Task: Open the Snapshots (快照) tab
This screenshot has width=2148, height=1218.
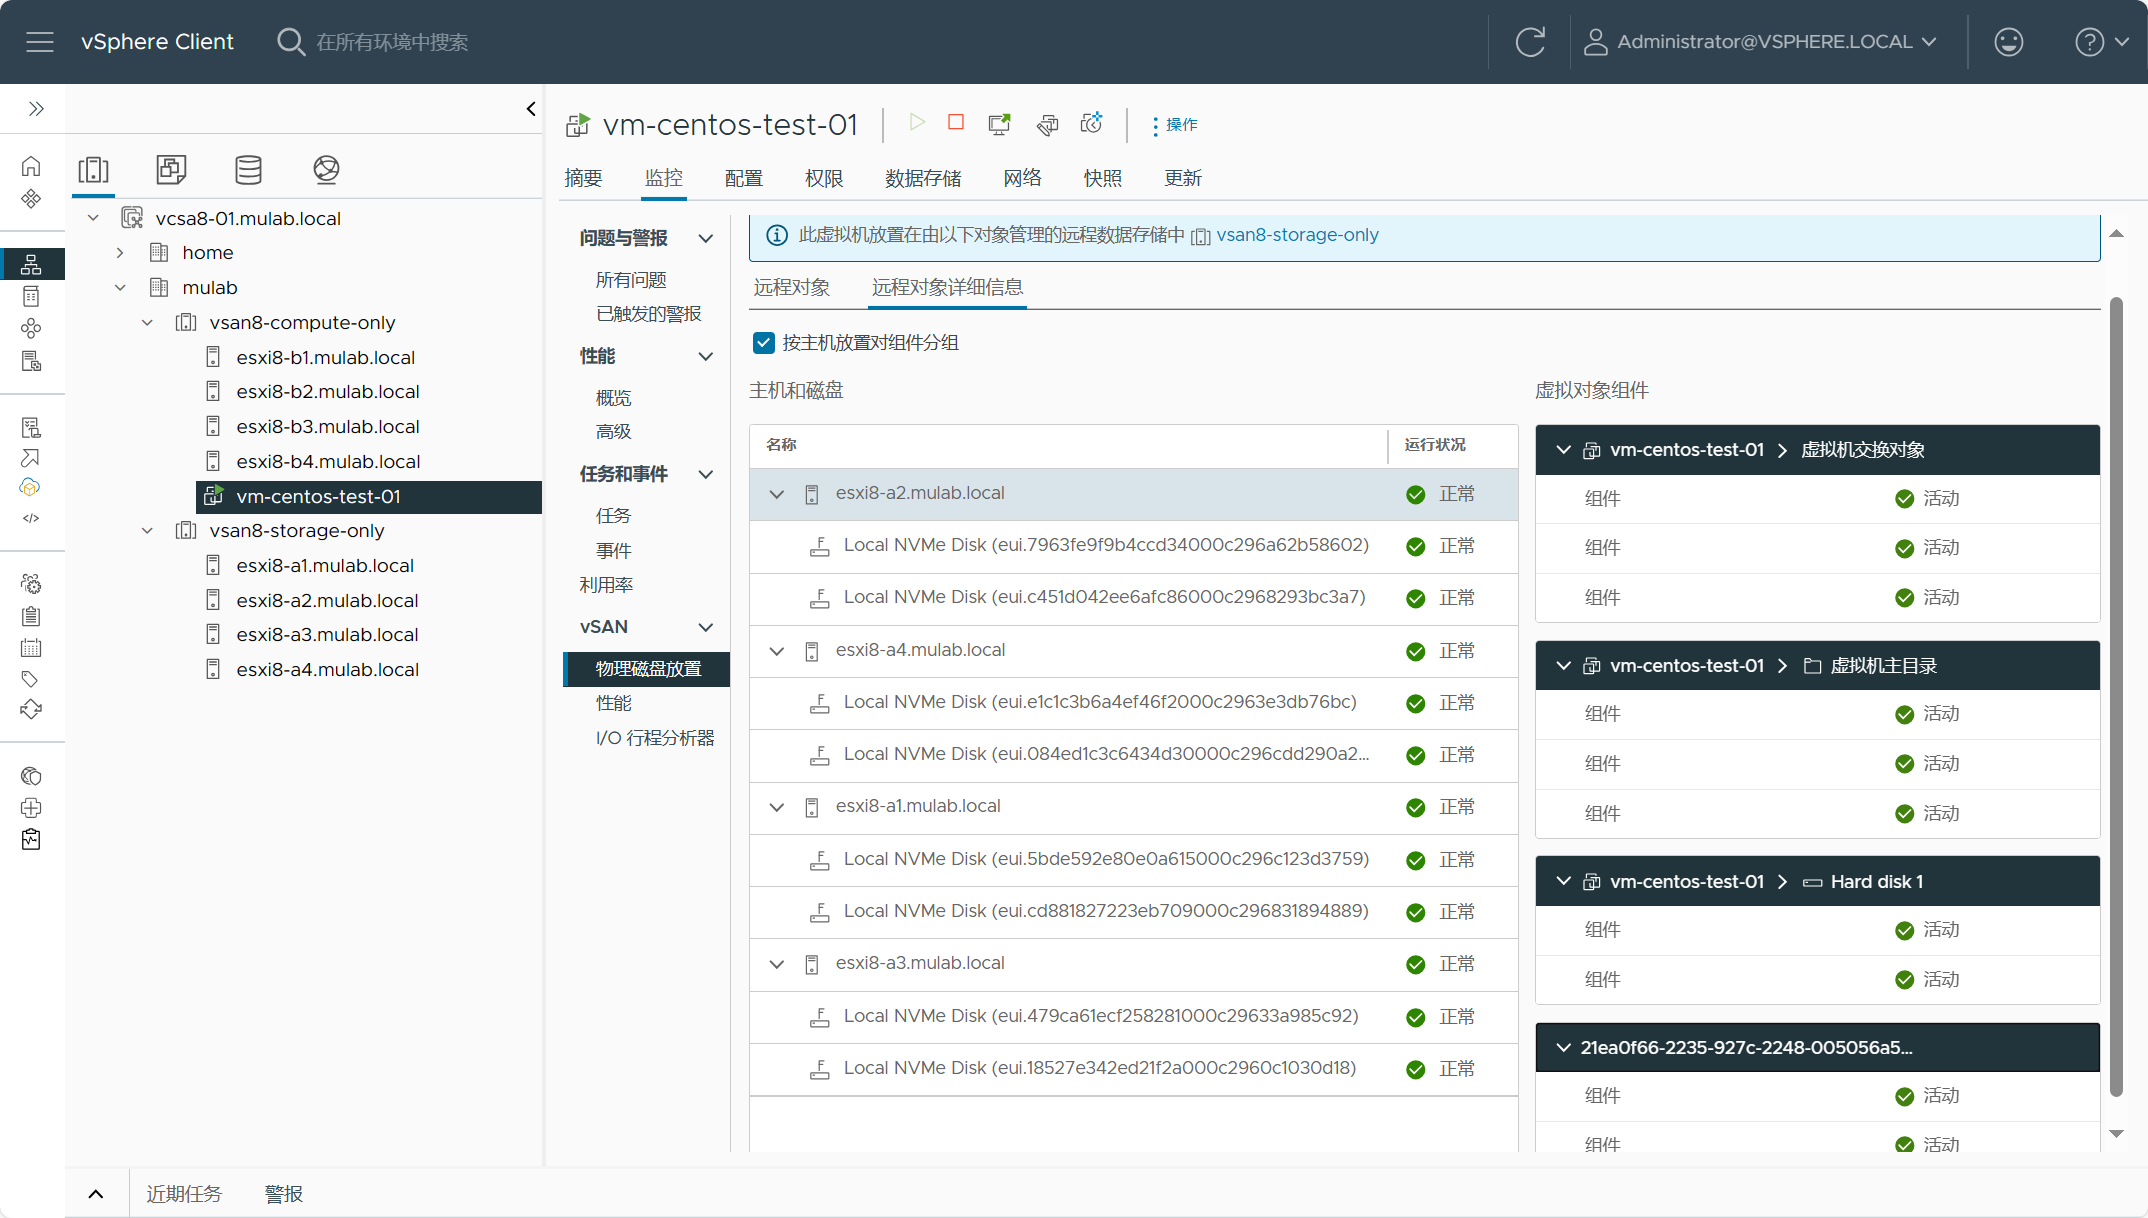Action: 1103,178
